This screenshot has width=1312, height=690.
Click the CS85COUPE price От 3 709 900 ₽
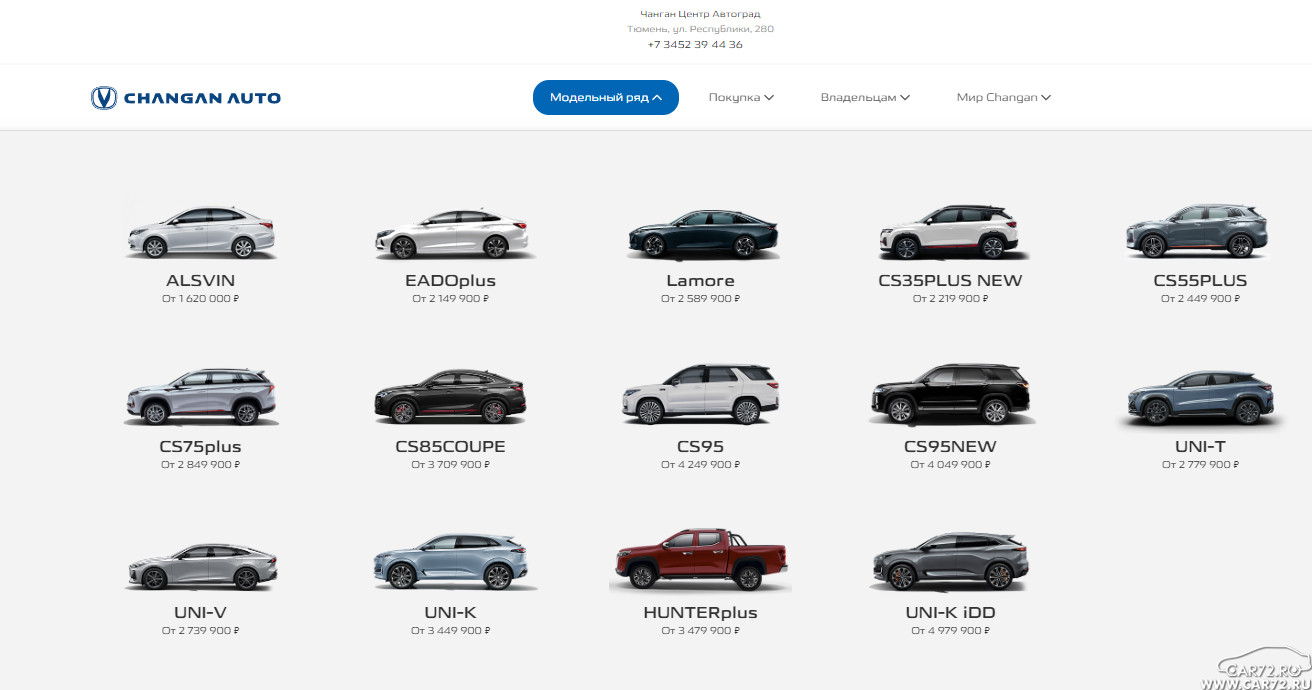[x=450, y=465]
